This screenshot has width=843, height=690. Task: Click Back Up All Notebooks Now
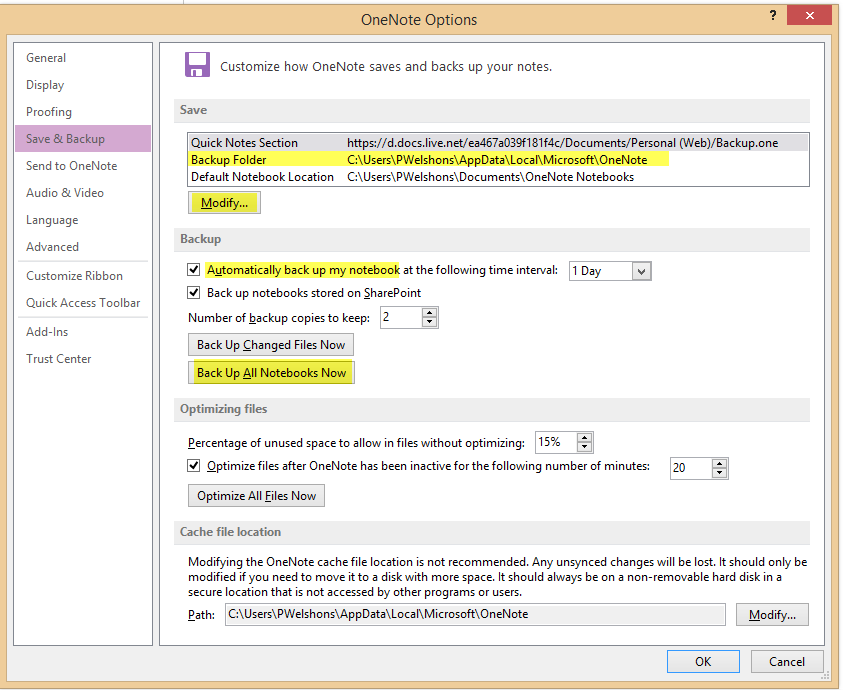click(x=271, y=372)
